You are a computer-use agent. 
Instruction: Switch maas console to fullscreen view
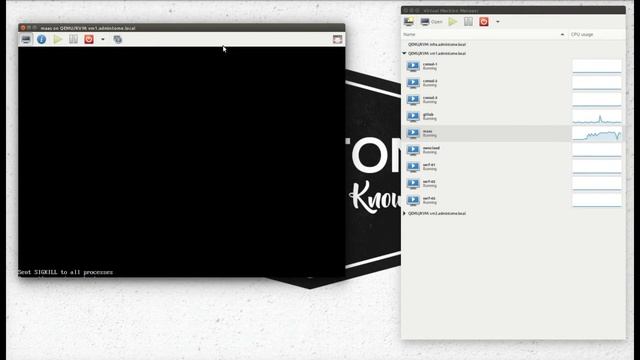pos(337,39)
